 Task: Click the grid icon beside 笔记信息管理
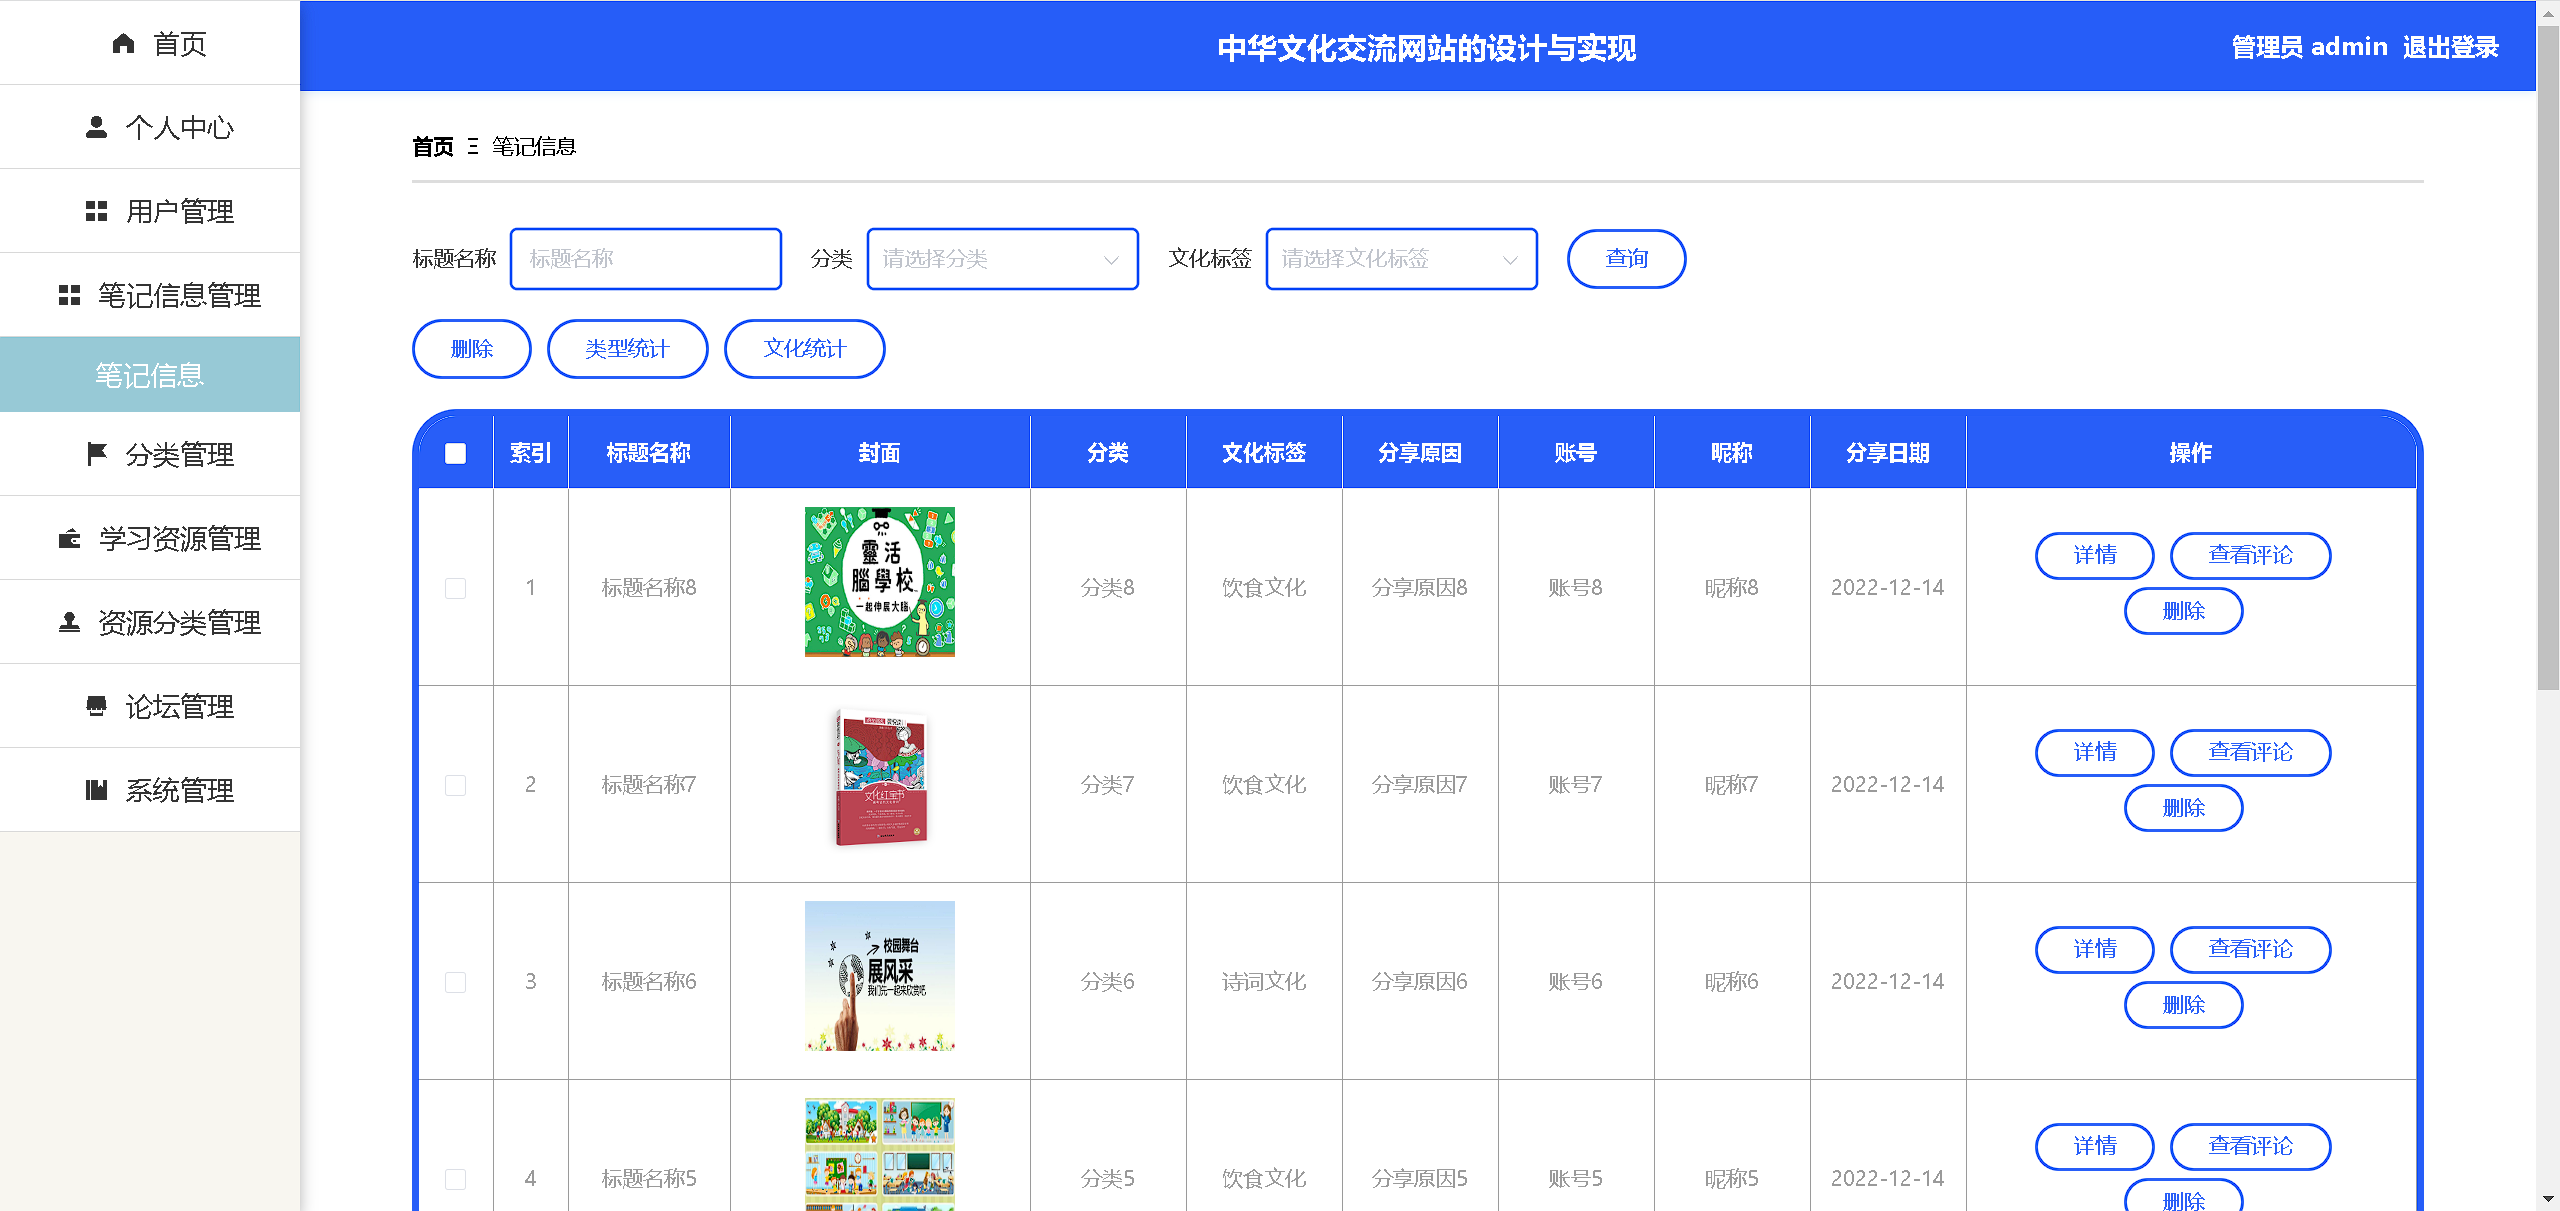coord(69,295)
